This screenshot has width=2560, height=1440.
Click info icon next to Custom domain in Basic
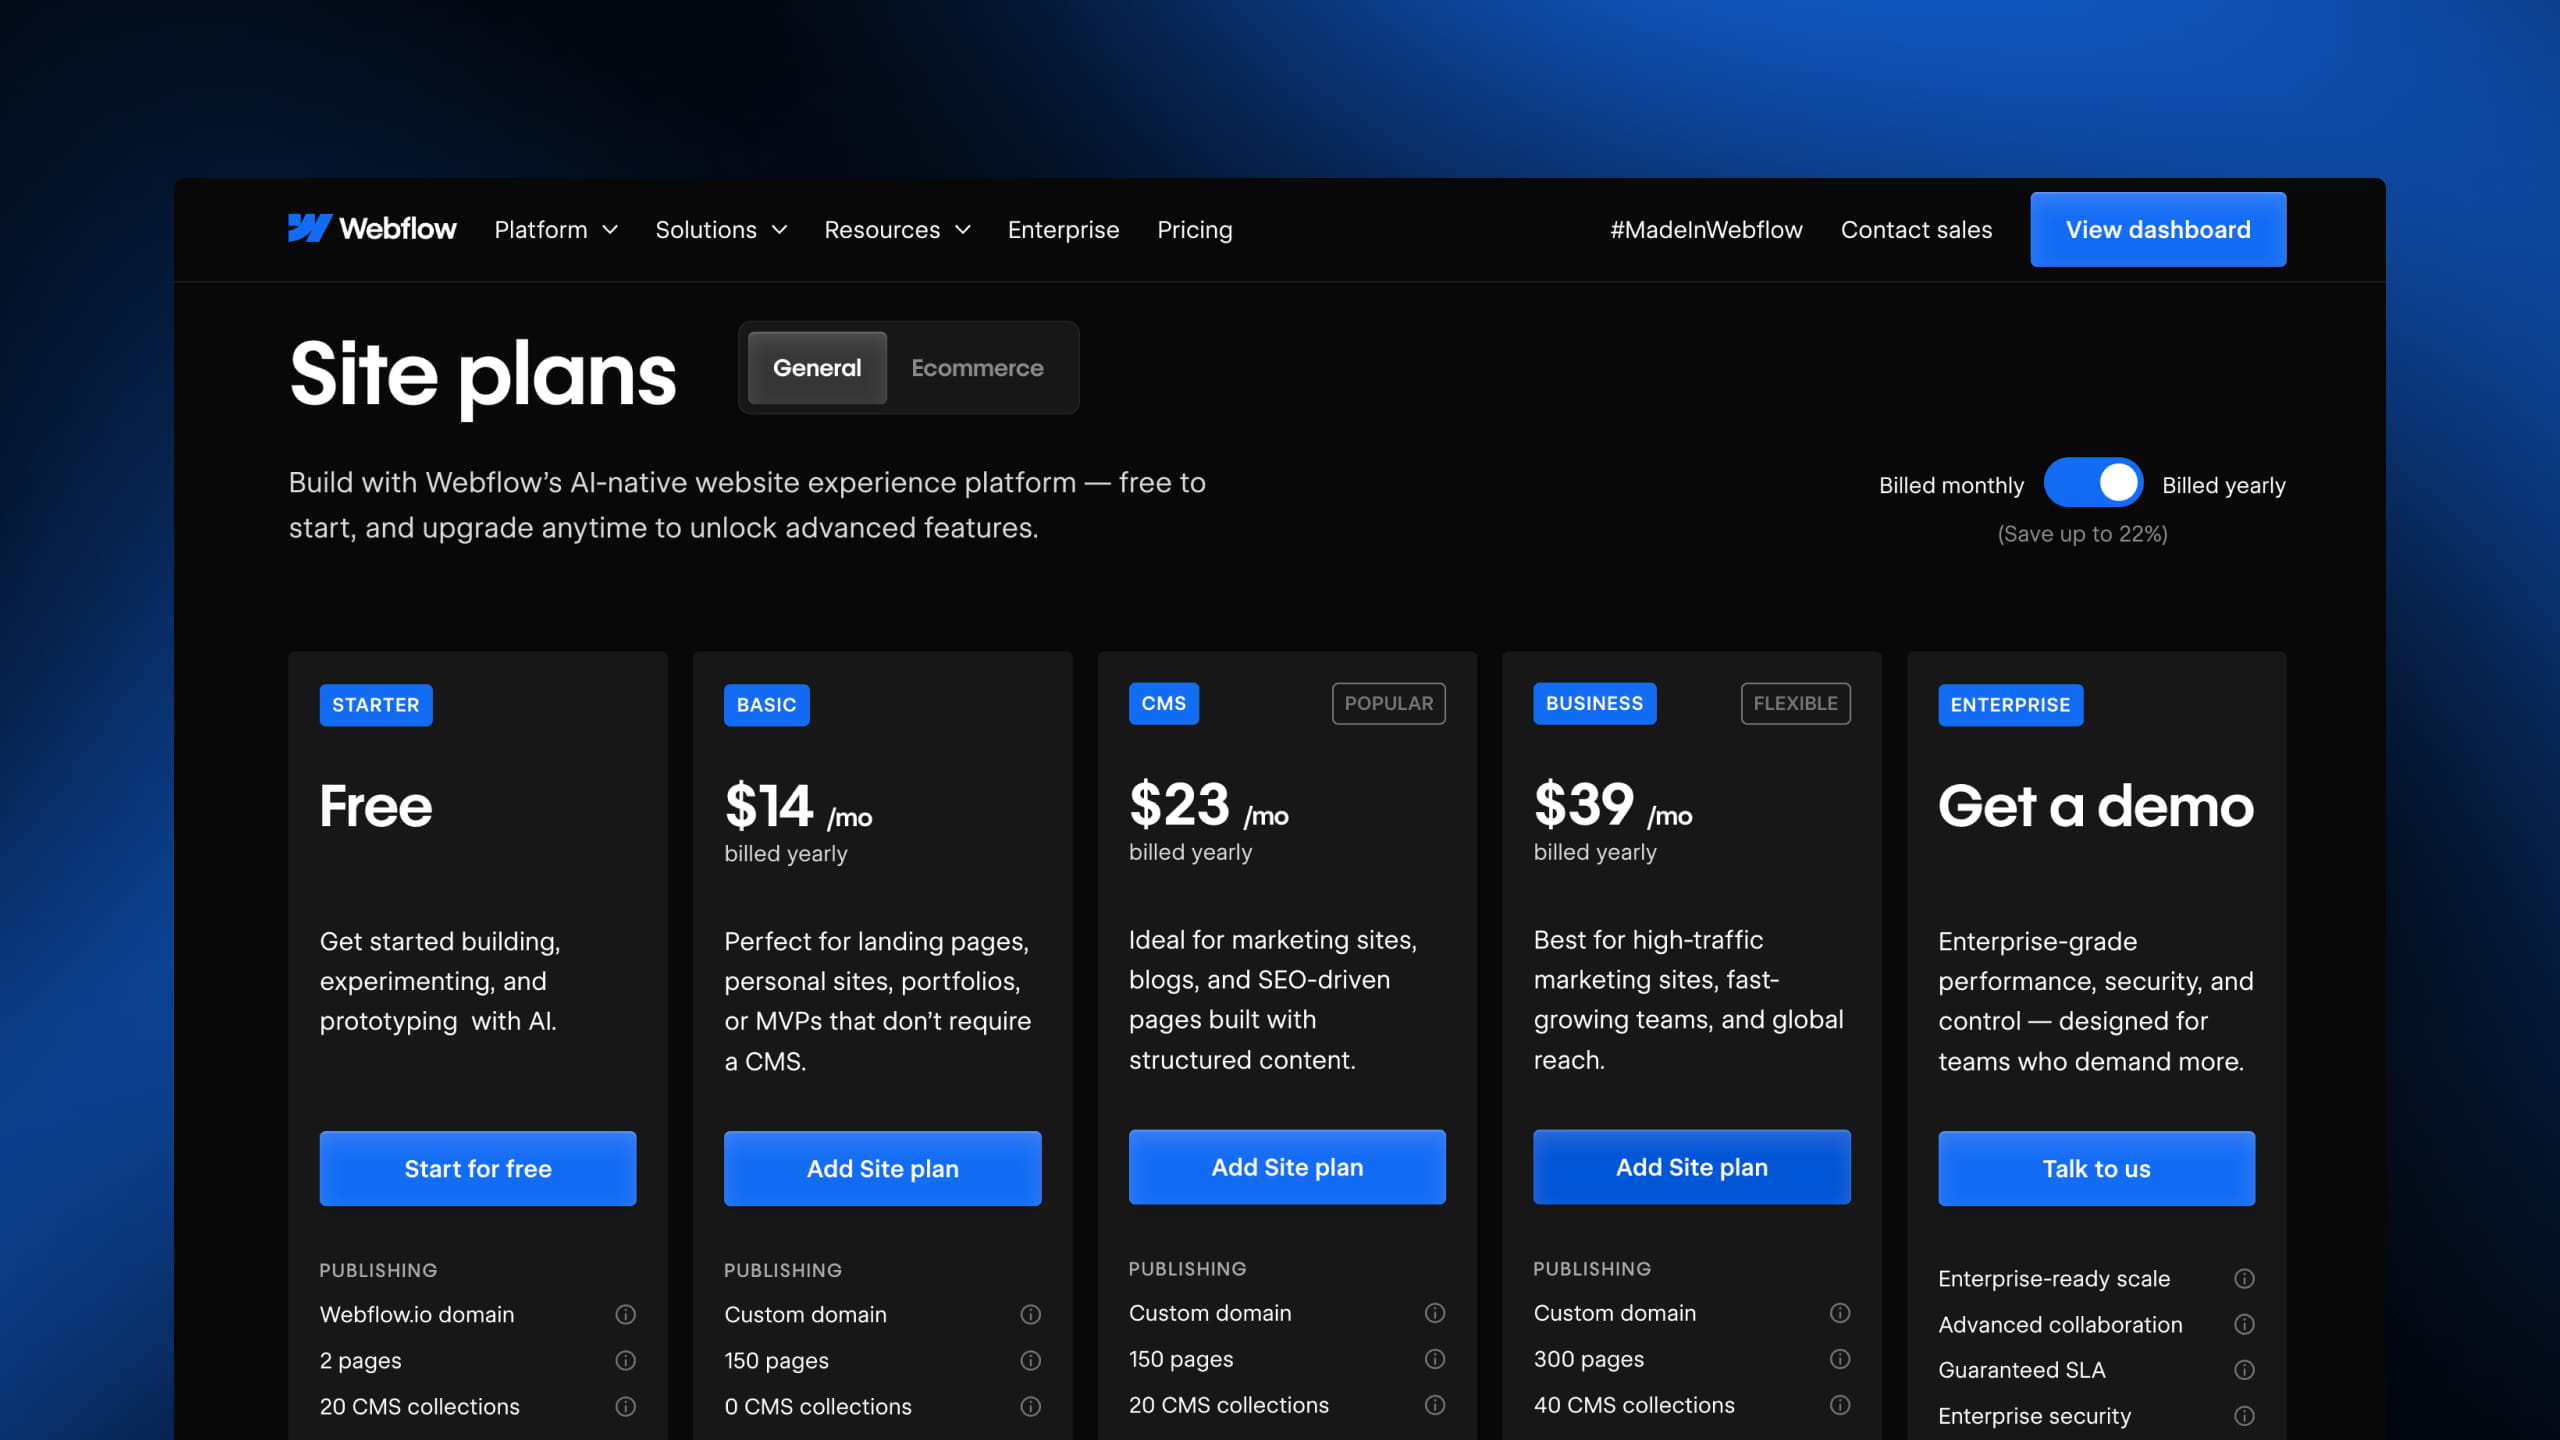(1030, 1314)
